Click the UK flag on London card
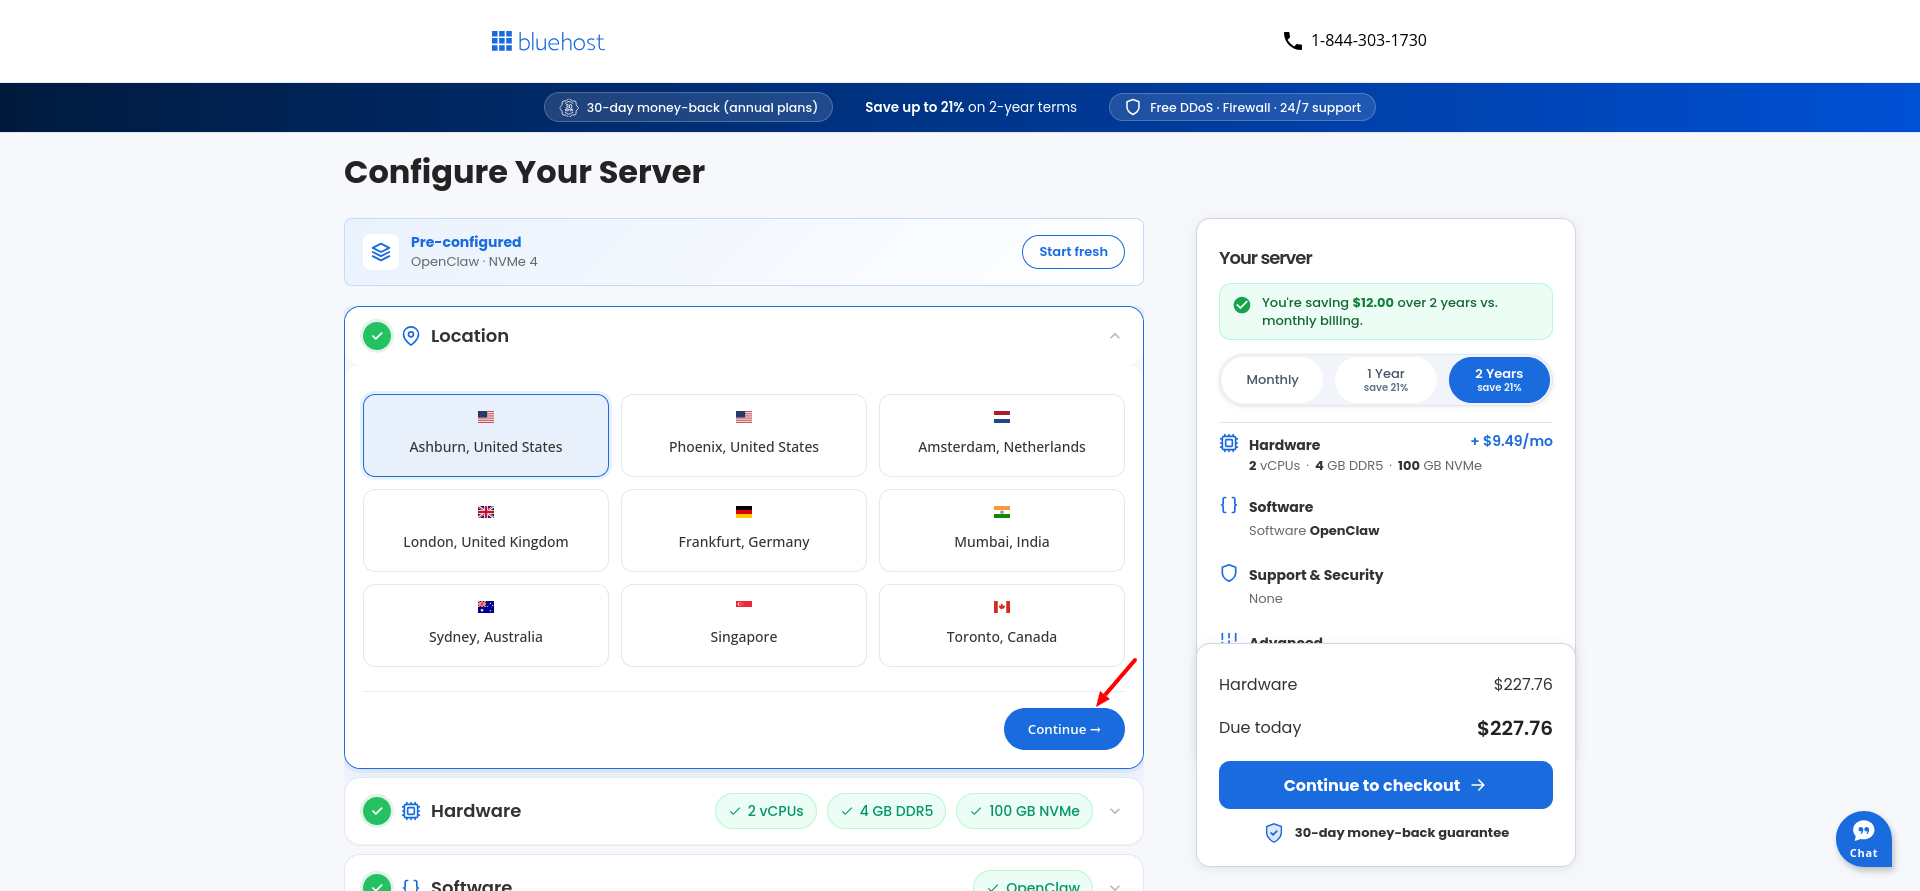 tap(486, 512)
